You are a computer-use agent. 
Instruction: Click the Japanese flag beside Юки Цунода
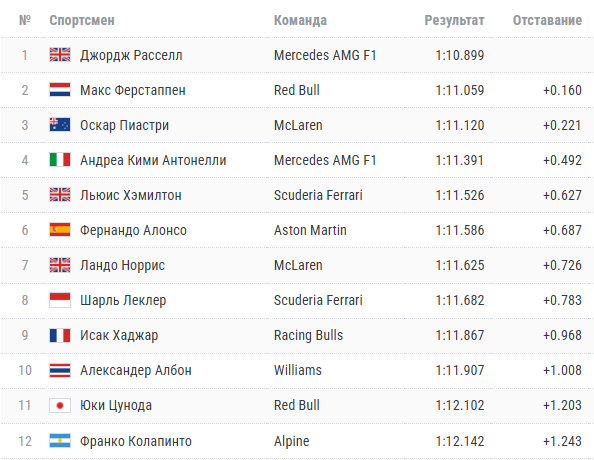pos(60,405)
